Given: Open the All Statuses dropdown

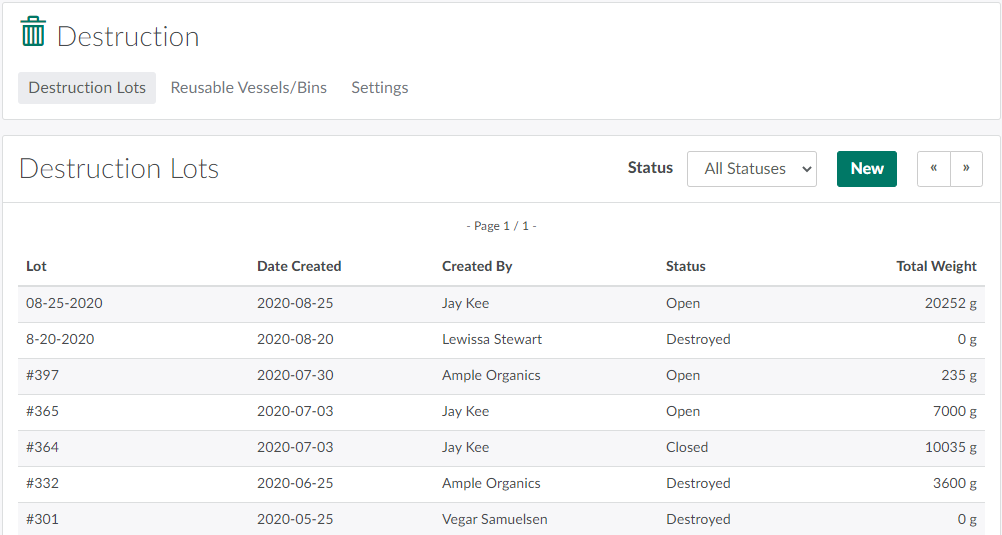Looking at the screenshot, I should [x=751, y=169].
